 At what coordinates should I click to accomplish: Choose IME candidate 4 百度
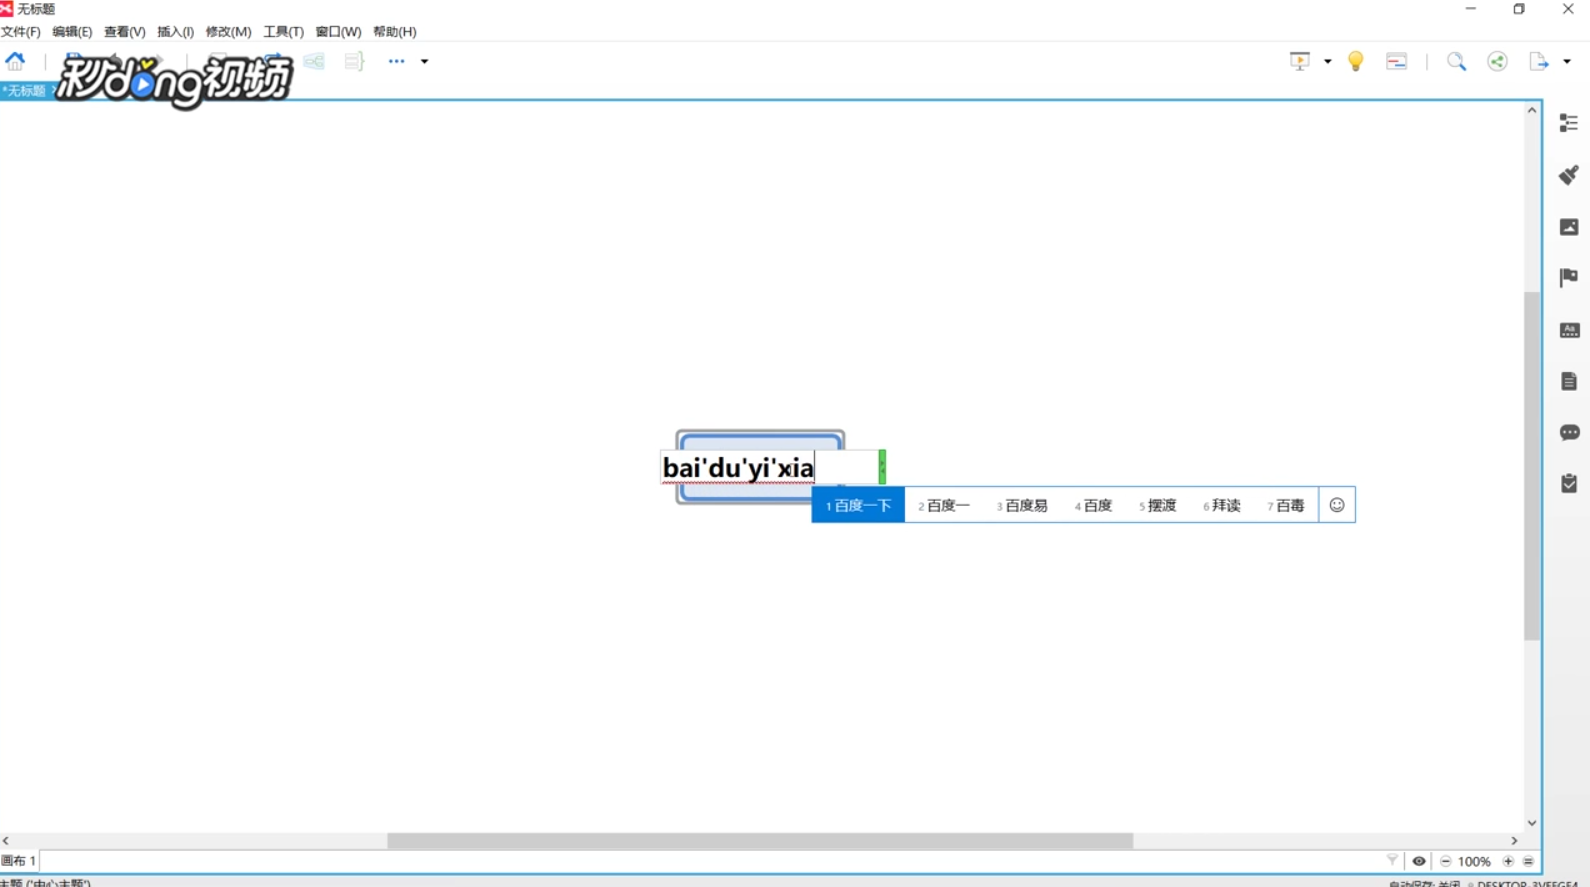click(x=1093, y=505)
